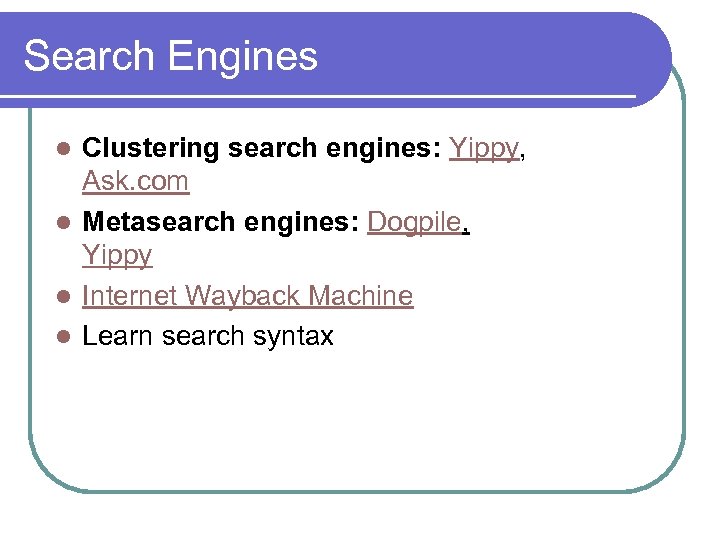This screenshot has width=720, height=540.
Task: Open the Yippy link below Dogpile
Action: click(x=117, y=256)
